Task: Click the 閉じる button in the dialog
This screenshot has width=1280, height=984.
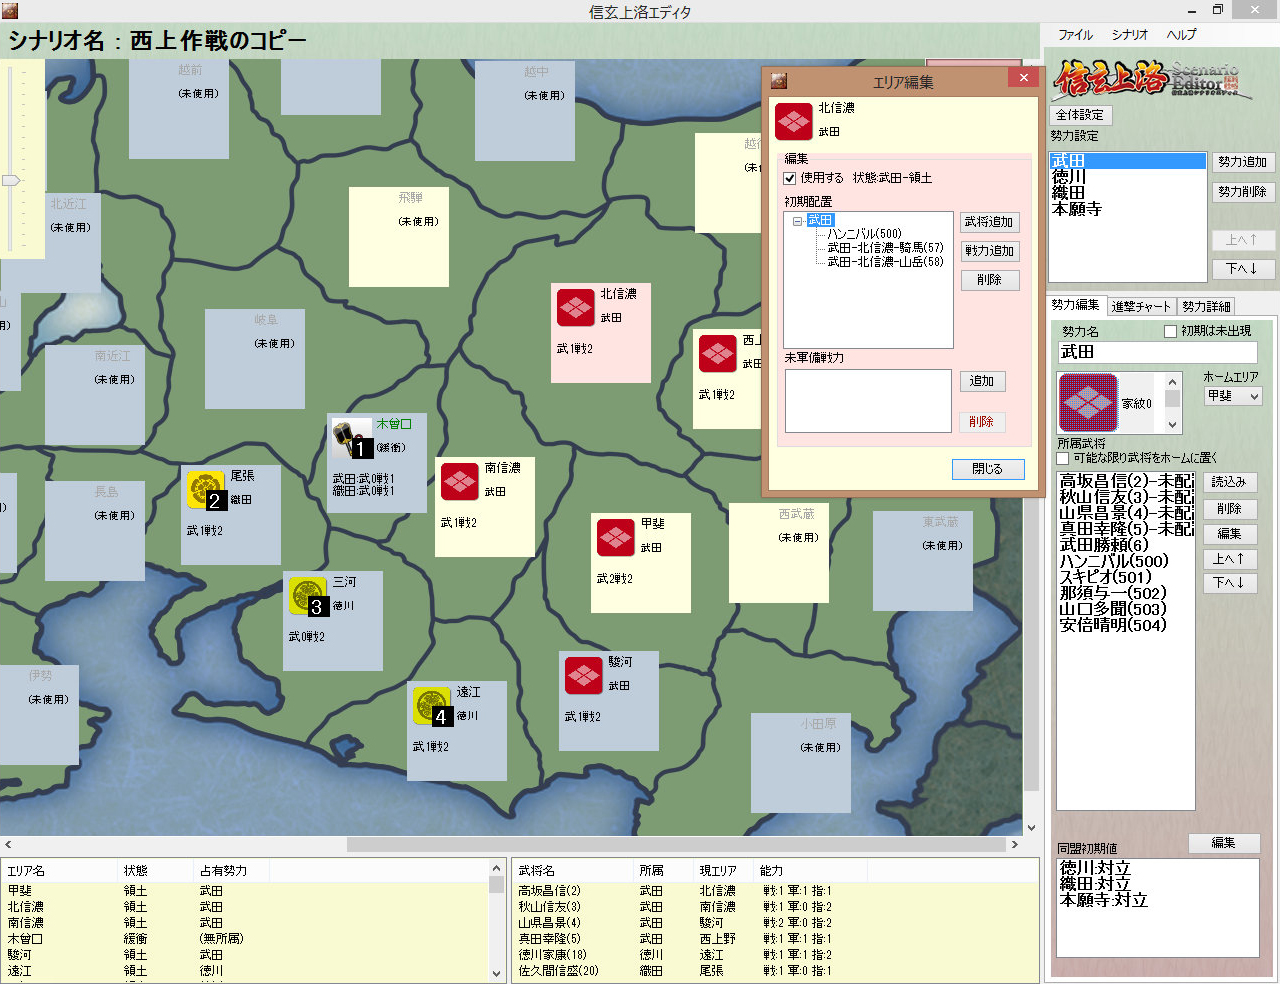Action: [x=987, y=469]
